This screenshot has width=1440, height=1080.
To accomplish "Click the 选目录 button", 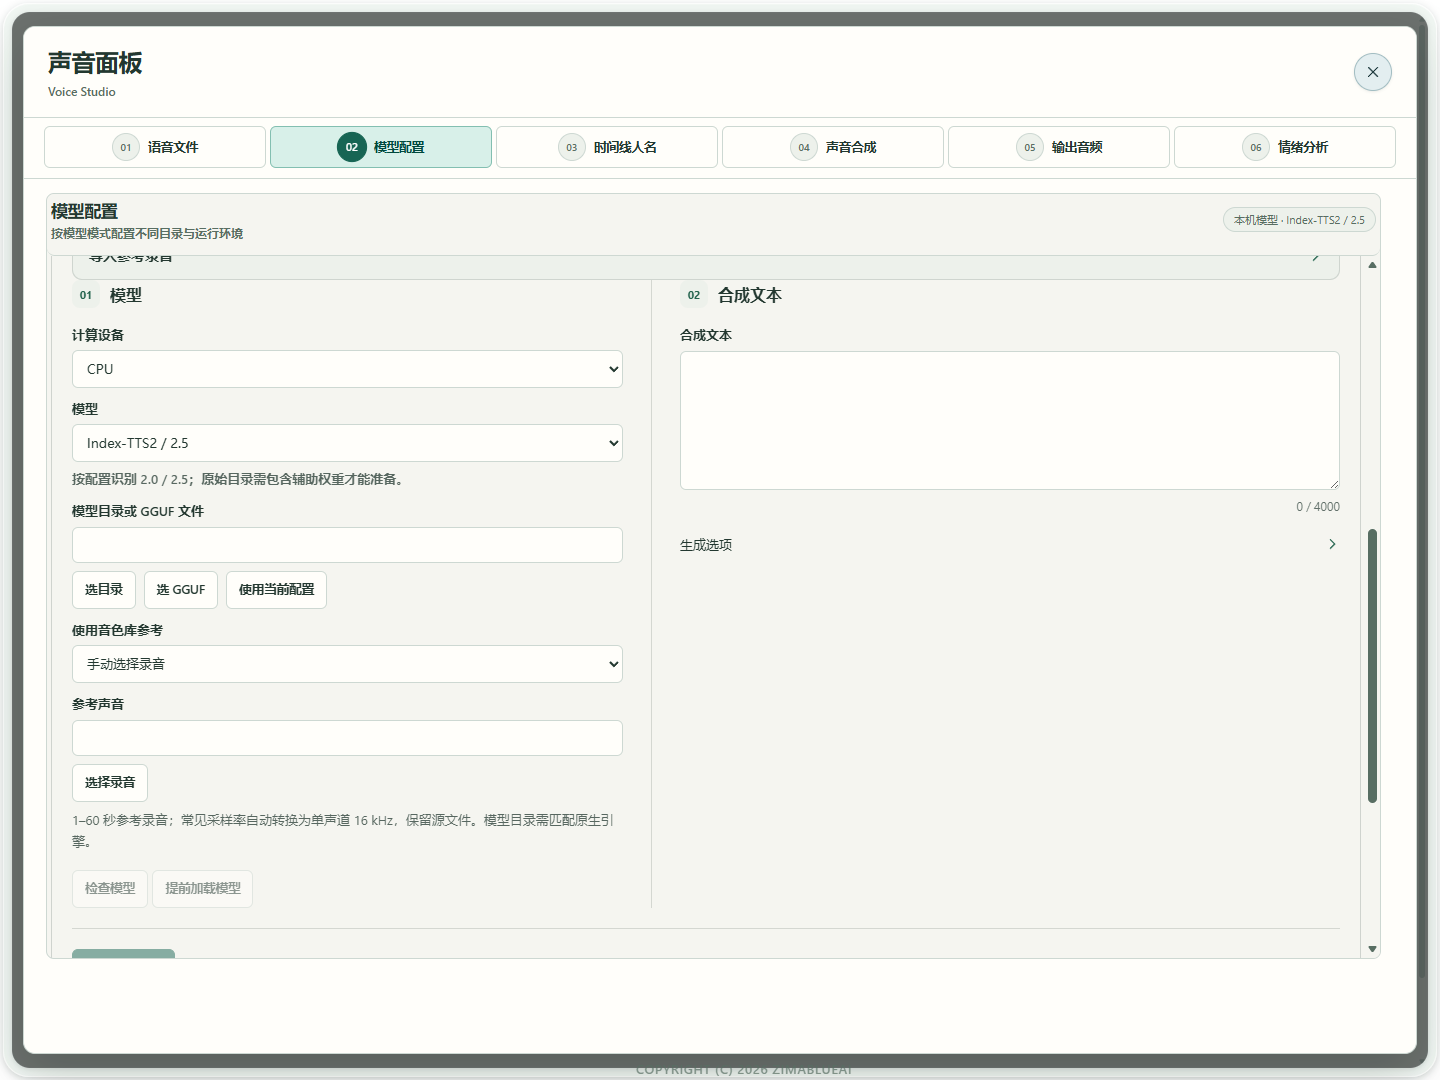I will [x=104, y=590].
